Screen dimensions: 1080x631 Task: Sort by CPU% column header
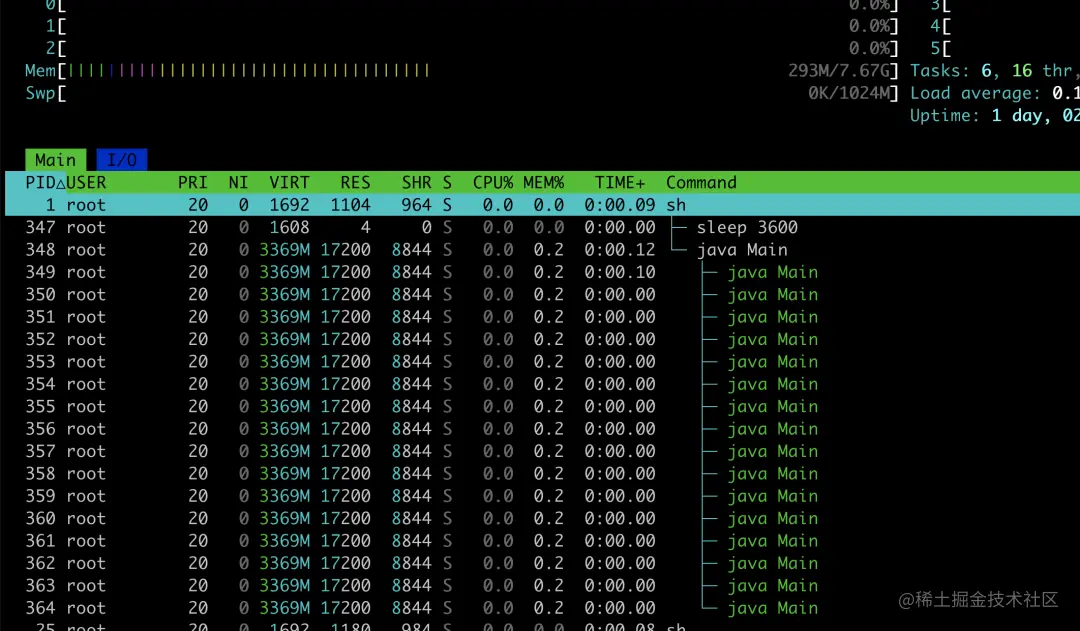point(493,183)
